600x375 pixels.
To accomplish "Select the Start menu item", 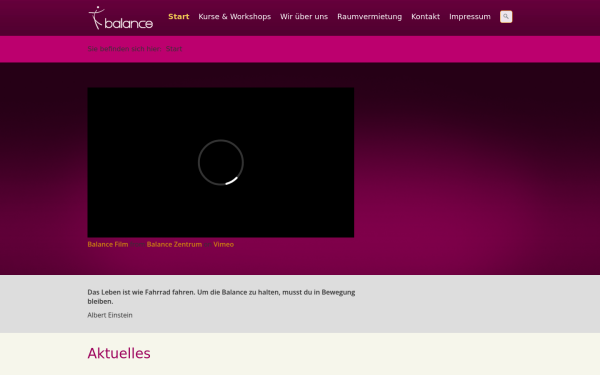I will coord(179,16).
